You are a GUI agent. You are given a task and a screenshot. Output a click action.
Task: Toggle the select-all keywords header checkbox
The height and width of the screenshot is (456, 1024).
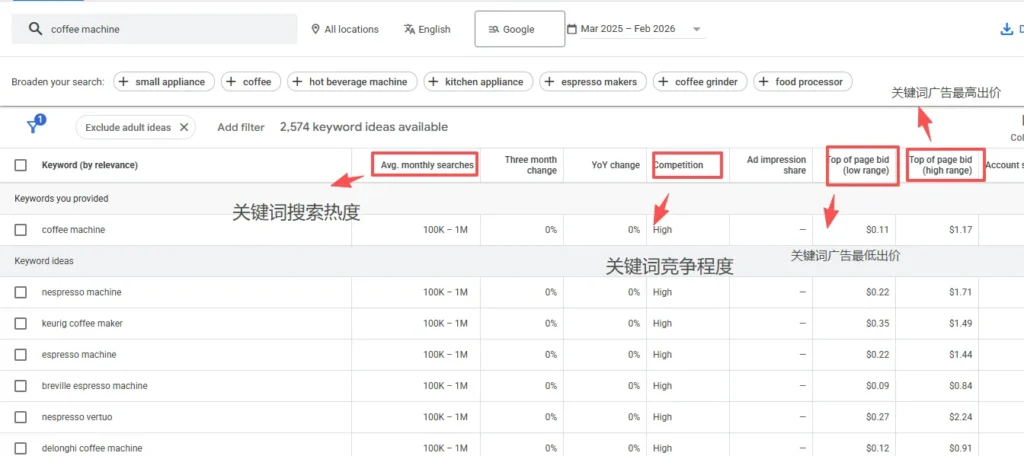tap(21, 165)
